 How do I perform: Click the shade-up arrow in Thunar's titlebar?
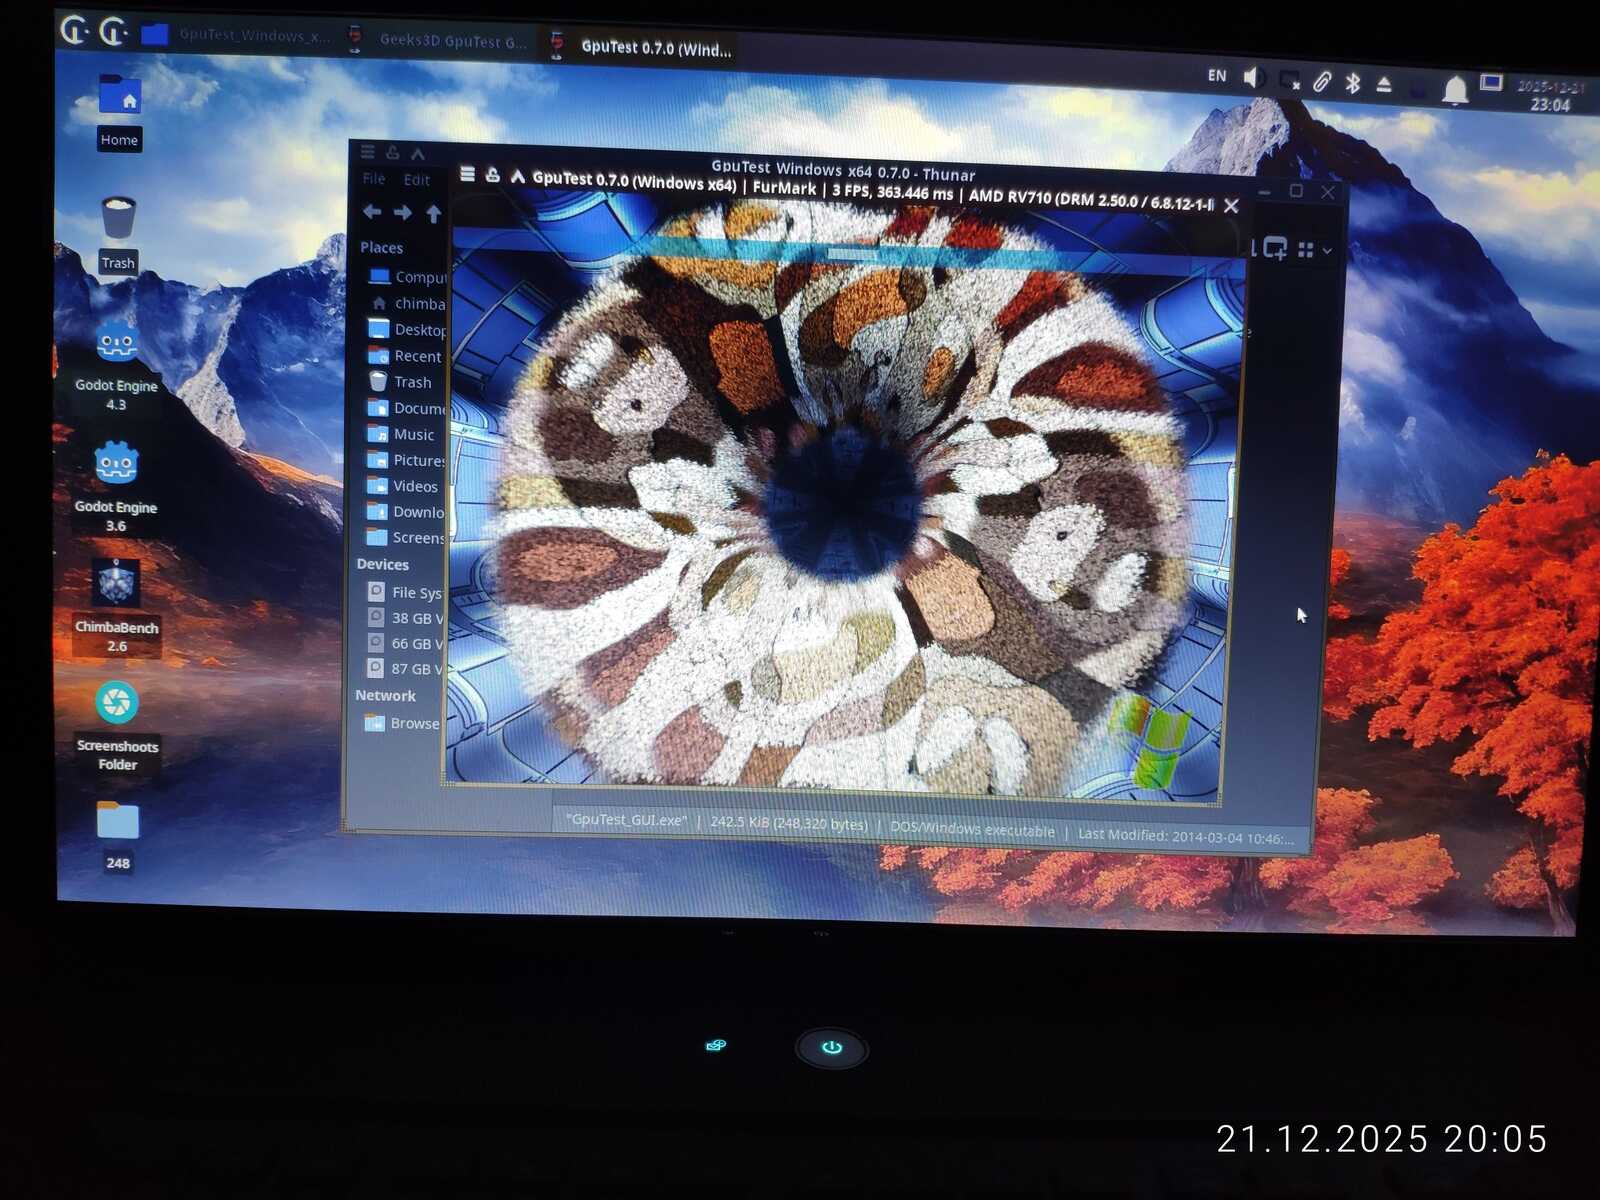[418, 154]
